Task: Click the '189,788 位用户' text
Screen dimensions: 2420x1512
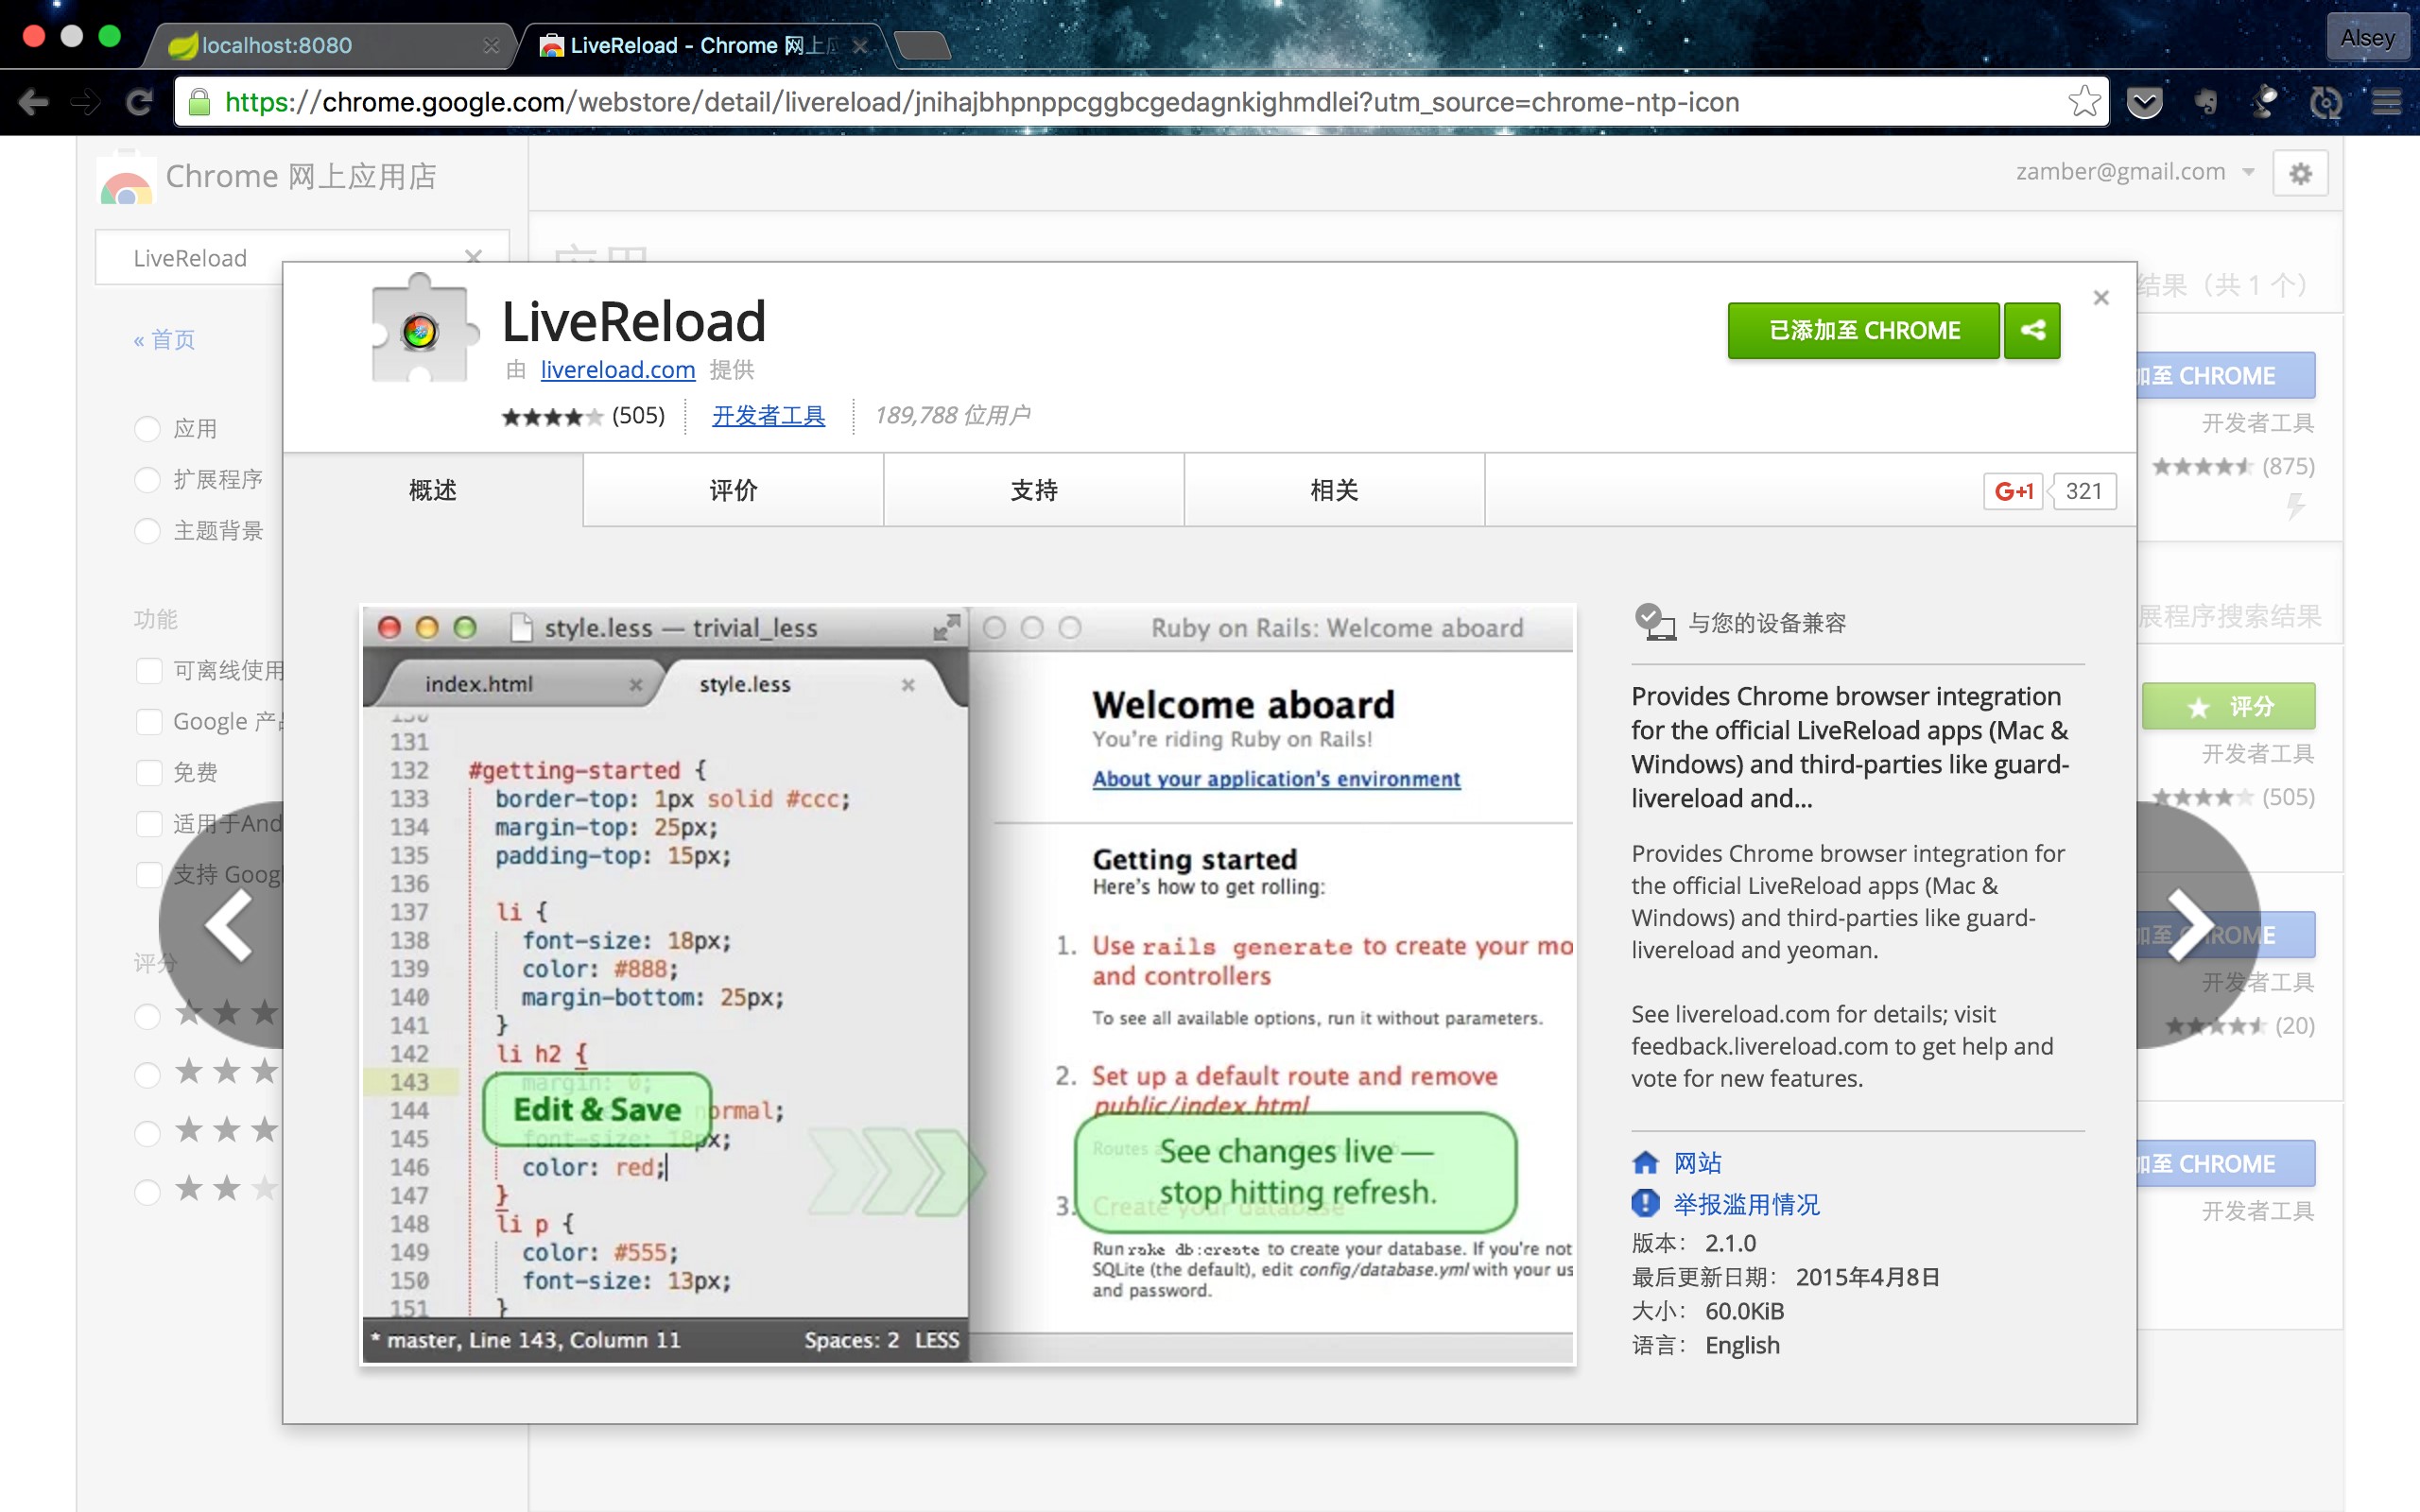Action: click(952, 415)
